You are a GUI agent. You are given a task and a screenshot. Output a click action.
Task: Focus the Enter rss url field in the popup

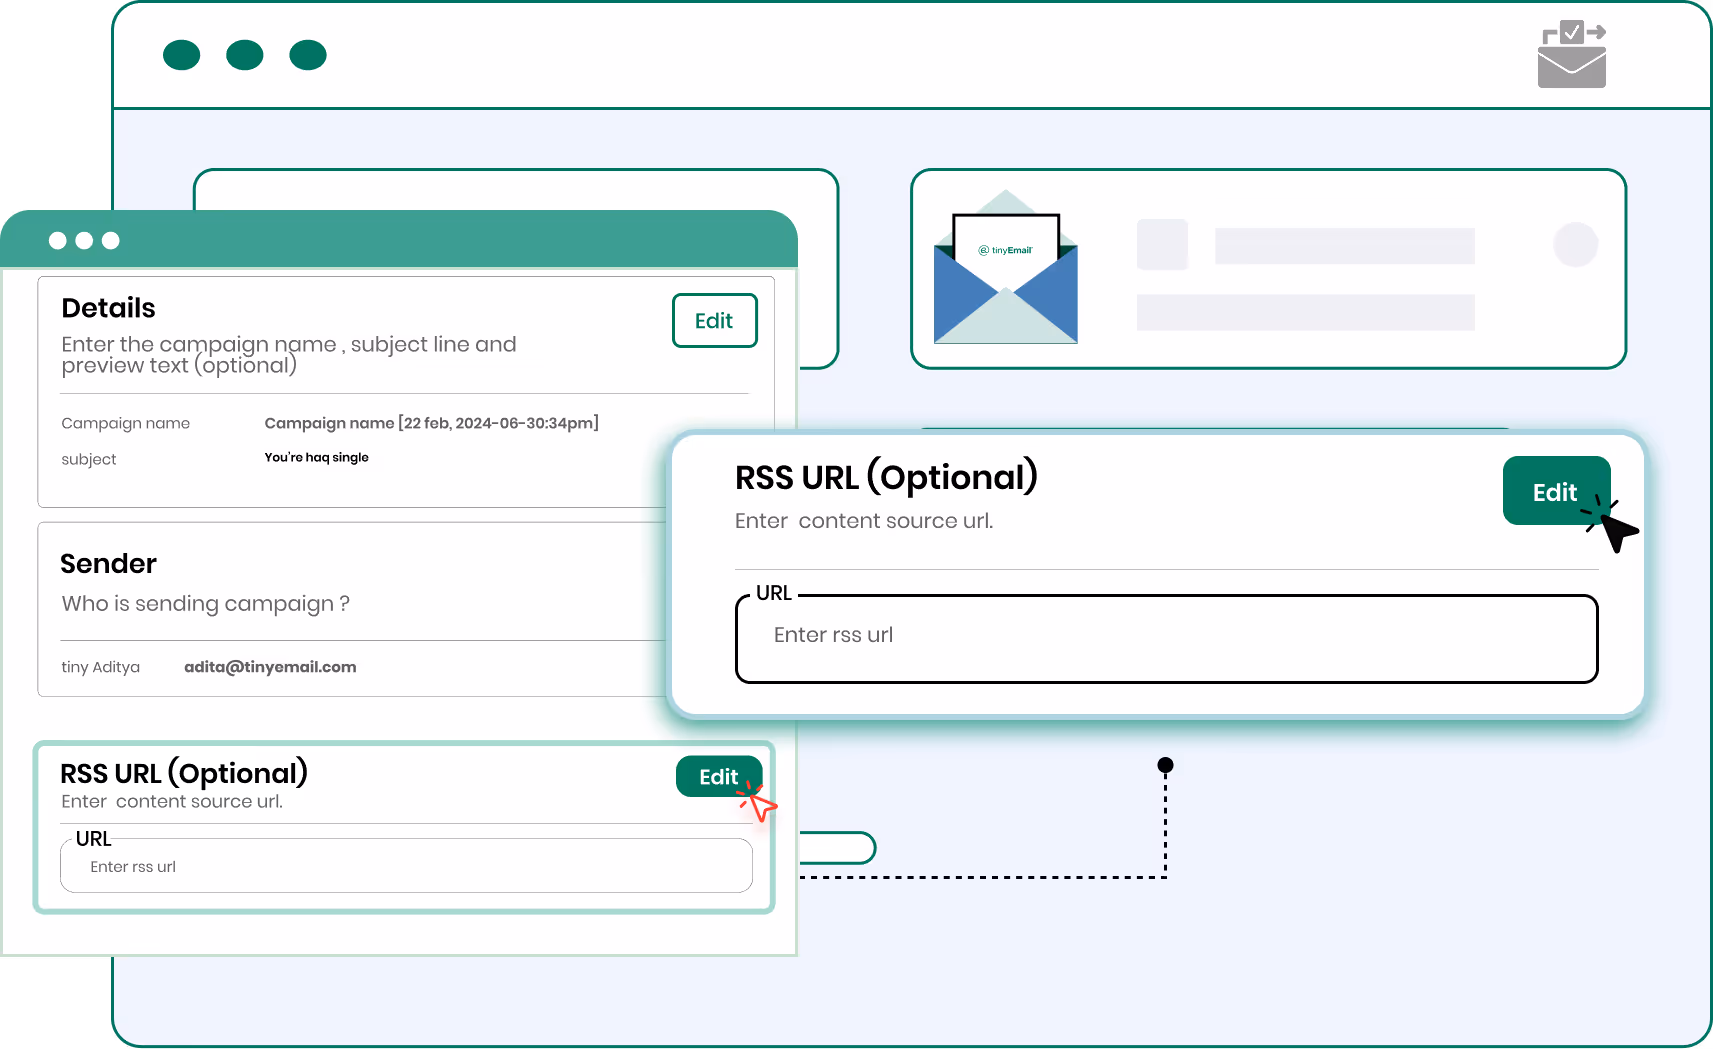(x=1165, y=638)
